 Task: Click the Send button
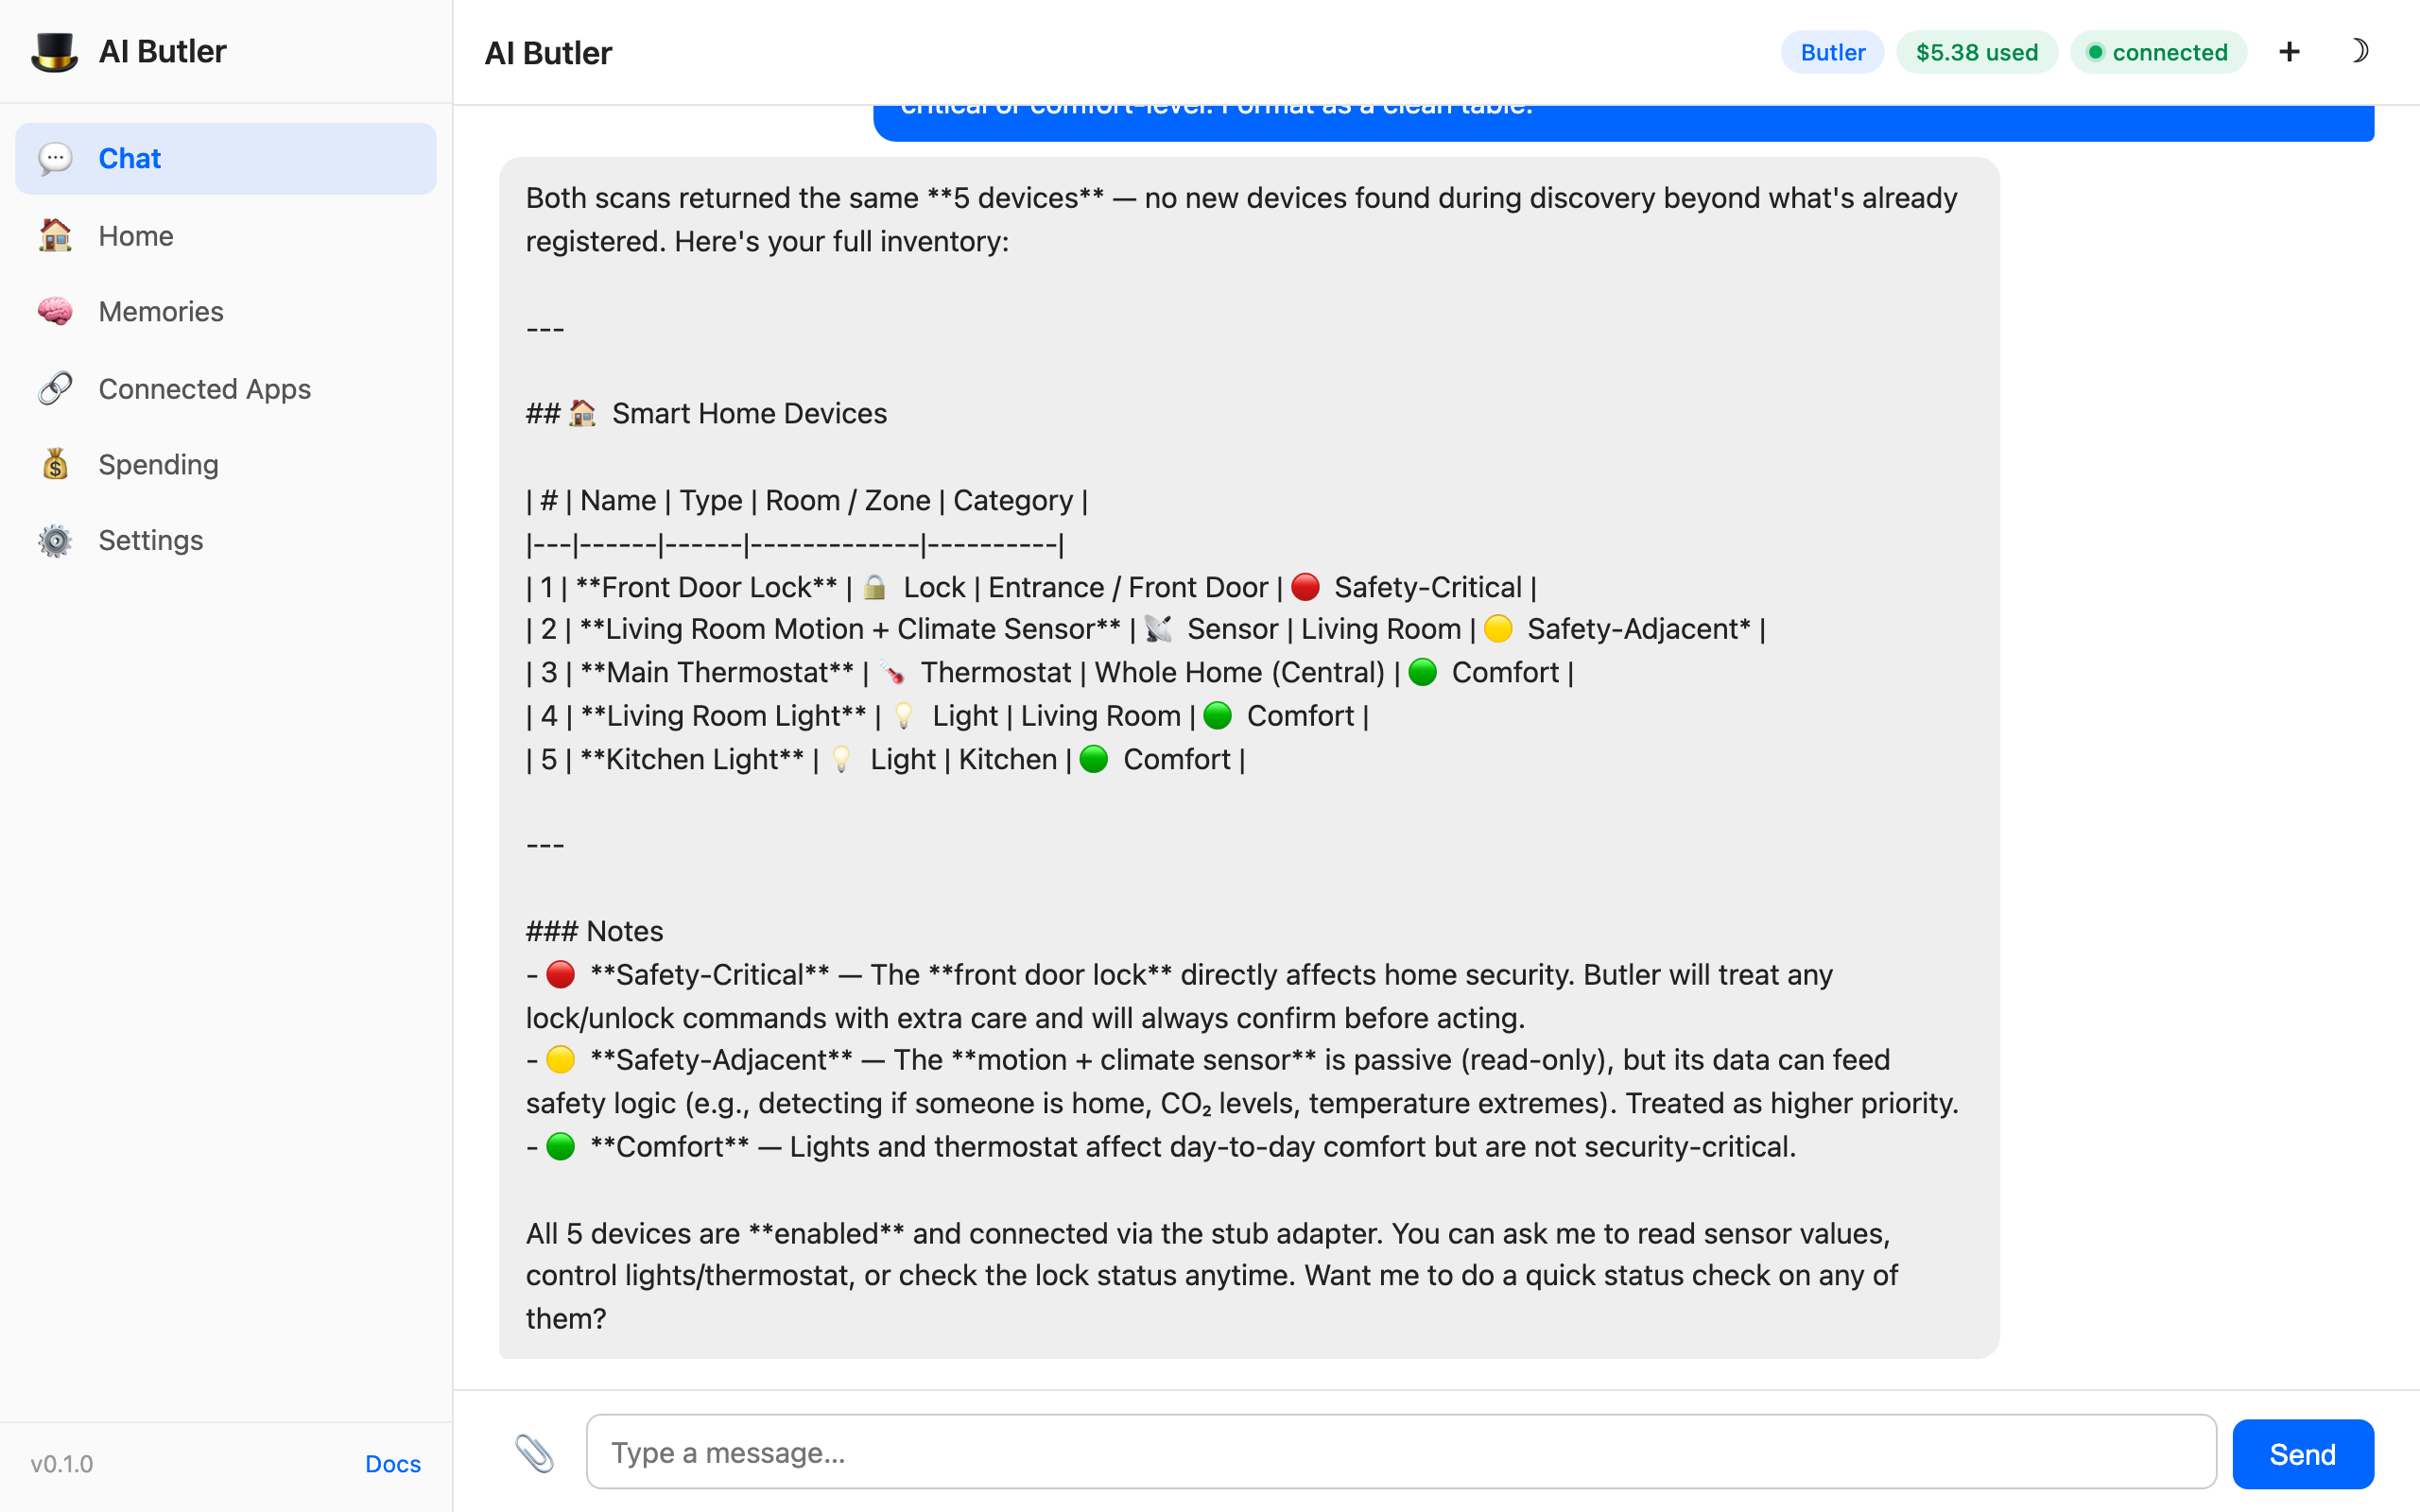point(2302,1453)
